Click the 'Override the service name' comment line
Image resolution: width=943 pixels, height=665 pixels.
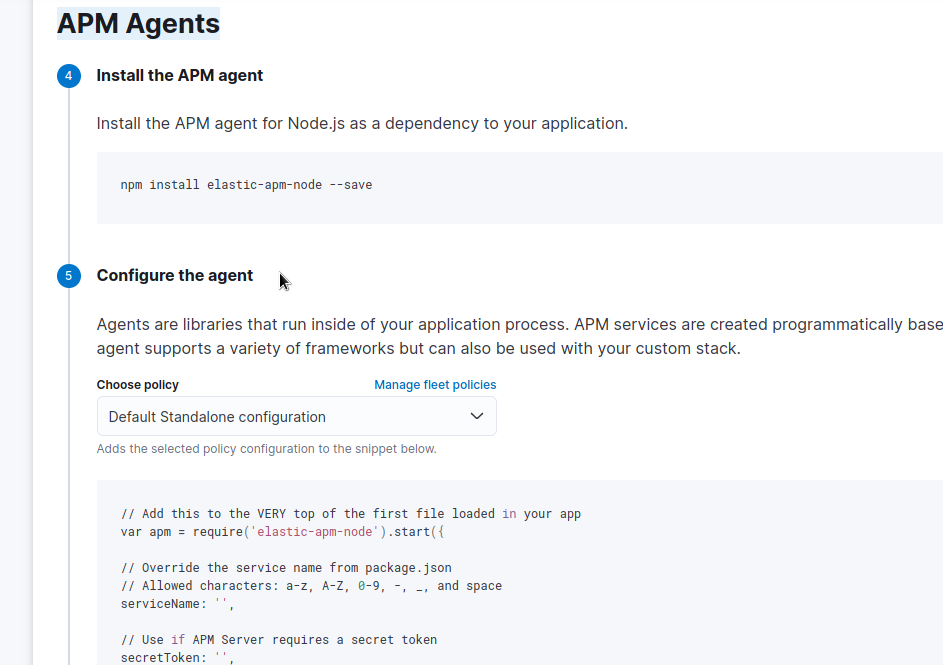286,568
